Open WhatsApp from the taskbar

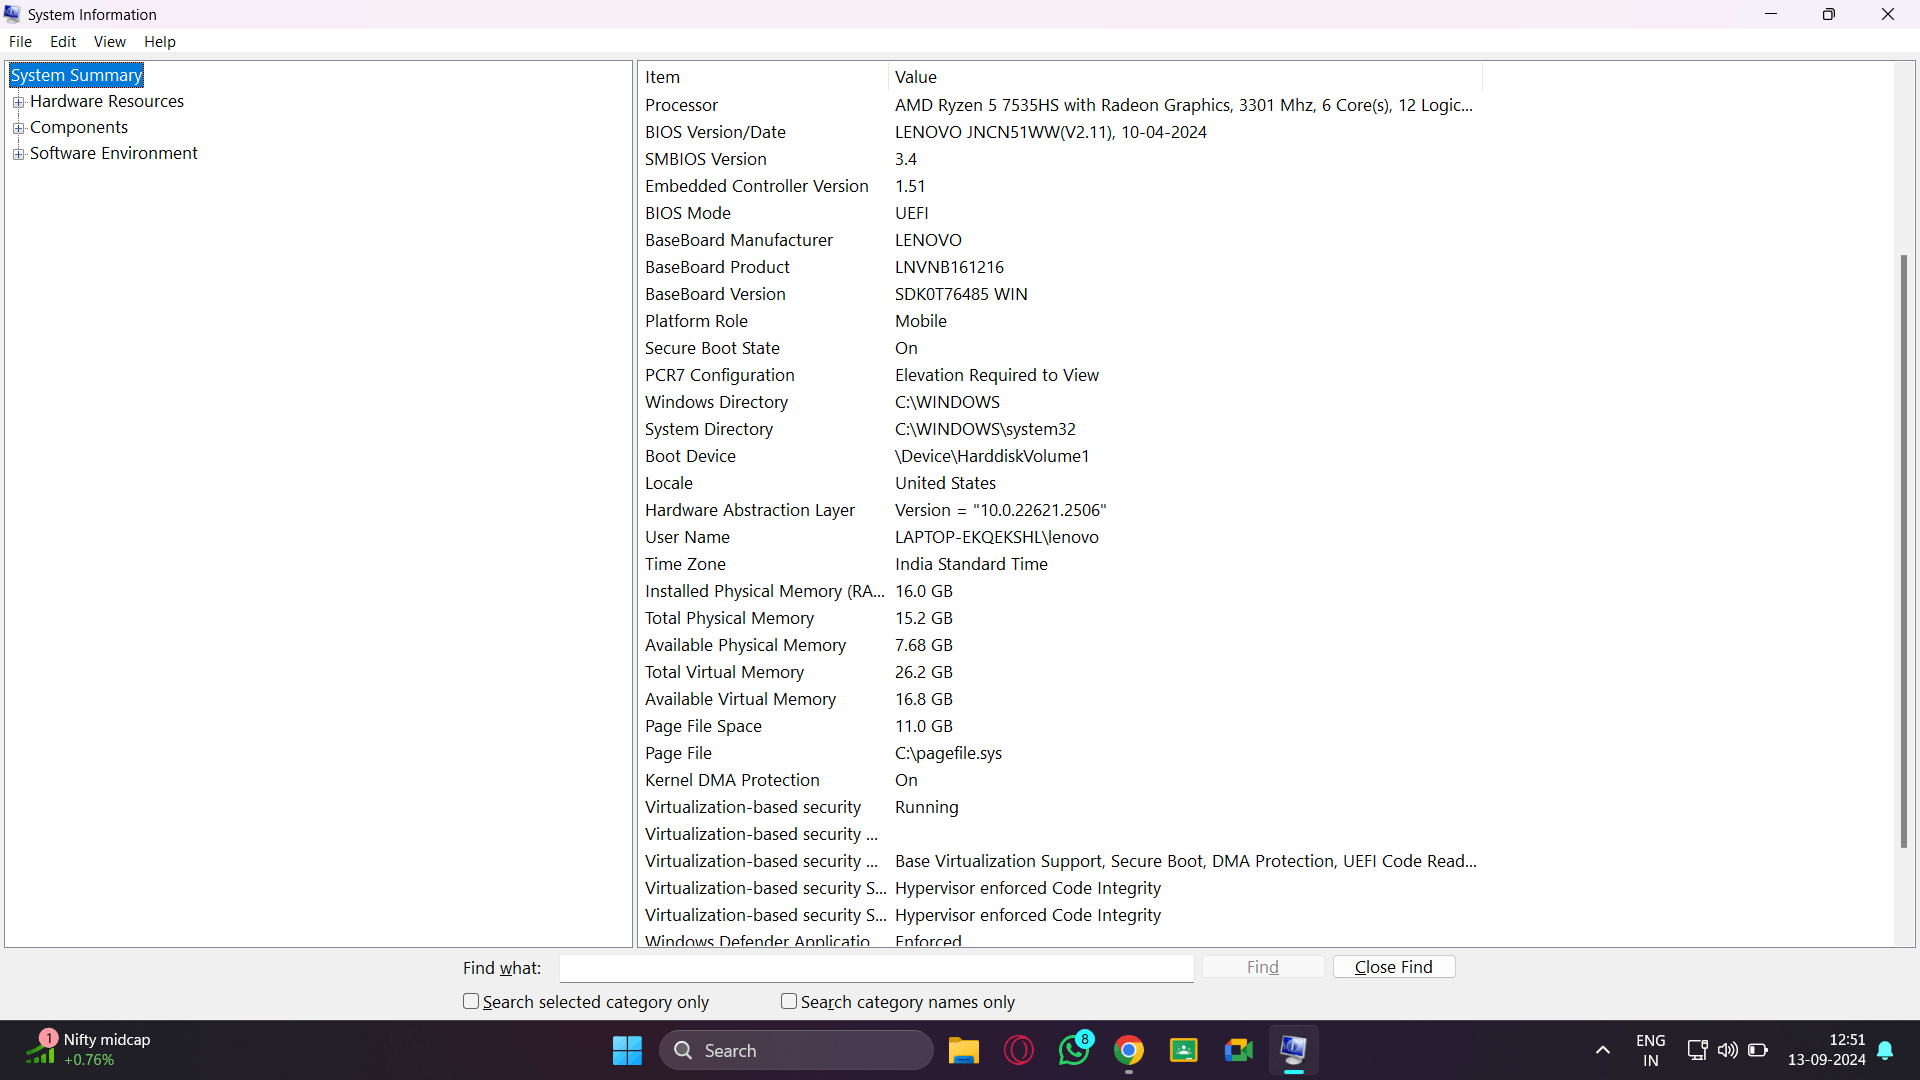pyautogui.click(x=1074, y=1050)
